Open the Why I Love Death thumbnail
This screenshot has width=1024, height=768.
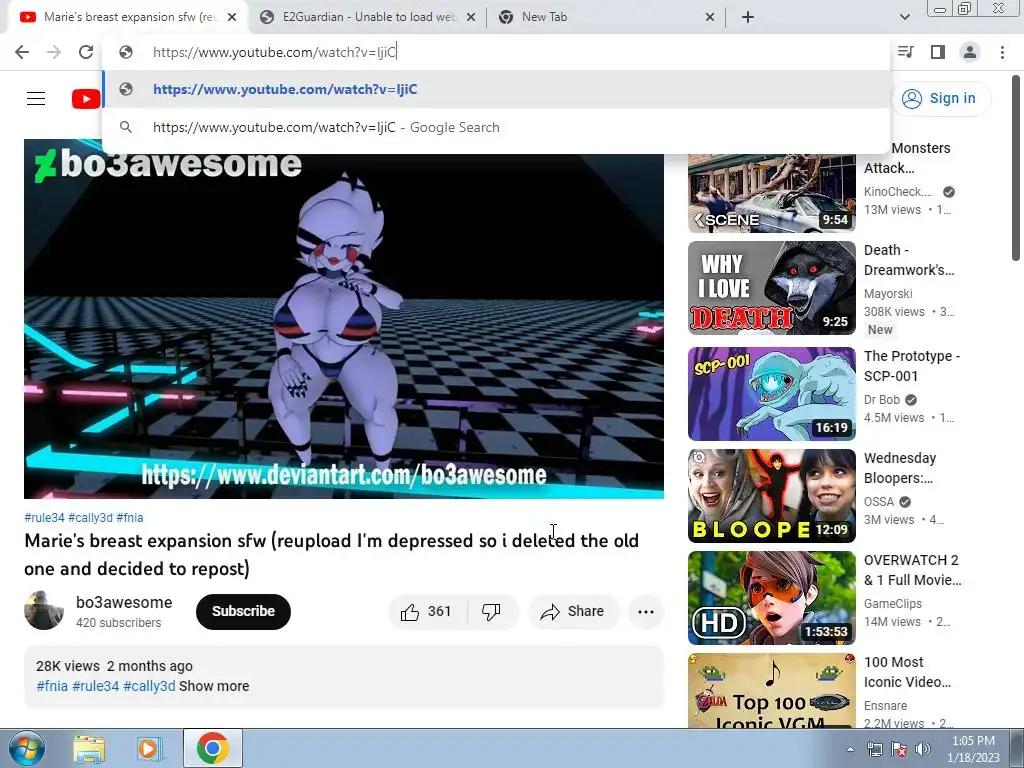click(x=771, y=288)
